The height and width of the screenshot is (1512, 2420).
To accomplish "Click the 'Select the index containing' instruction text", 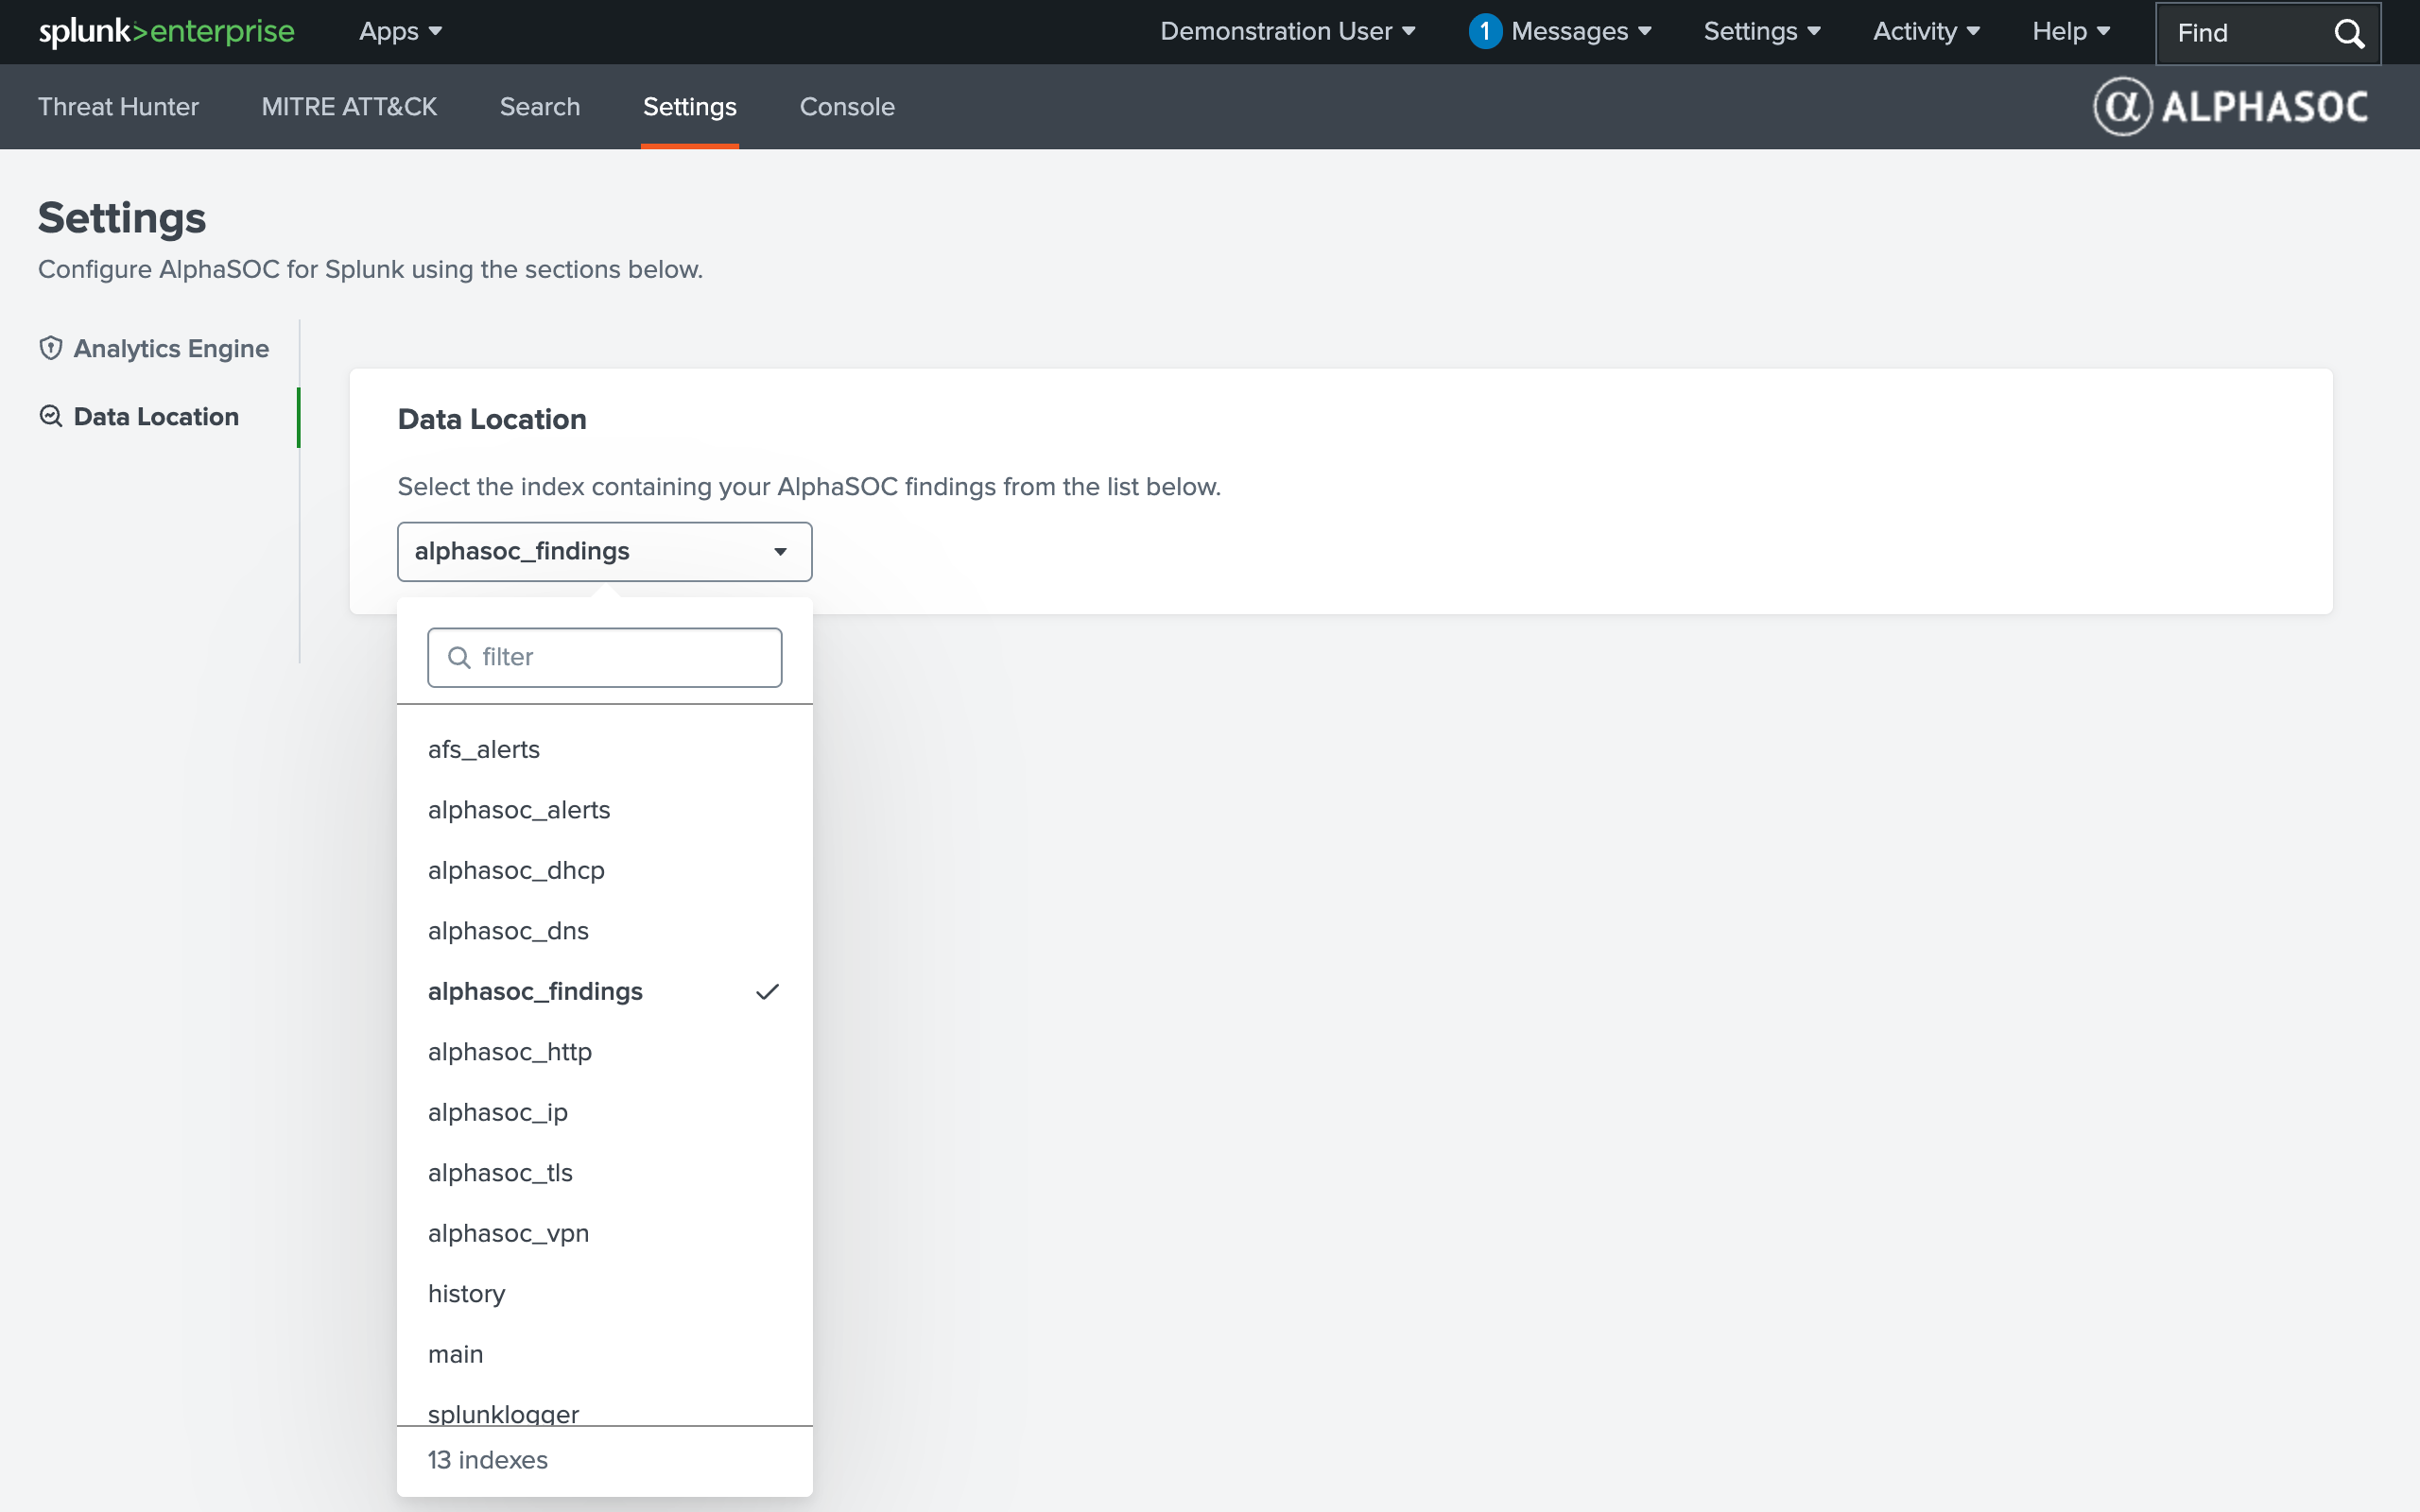I will point(809,487).
